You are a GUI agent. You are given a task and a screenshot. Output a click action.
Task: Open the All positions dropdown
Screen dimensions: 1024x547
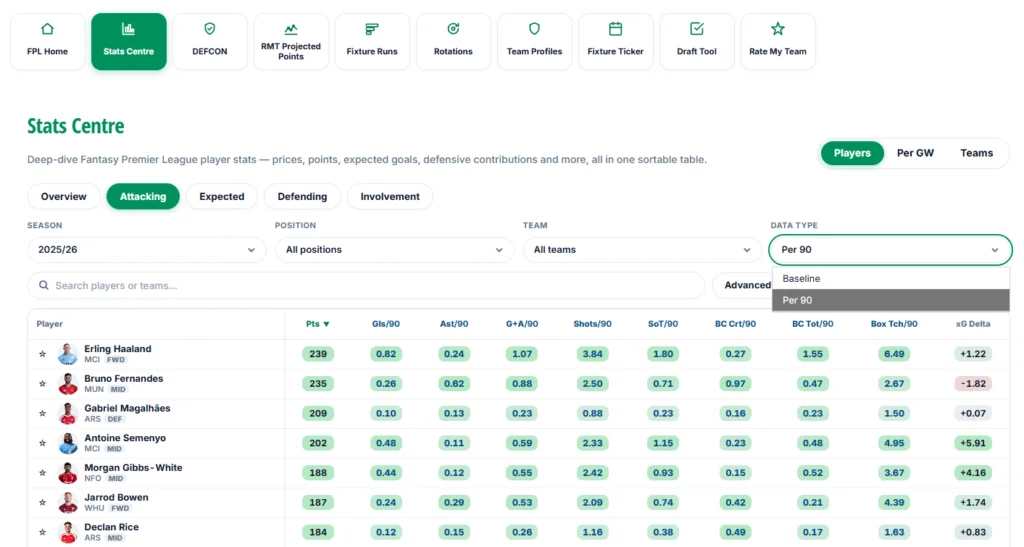(394, 249)
